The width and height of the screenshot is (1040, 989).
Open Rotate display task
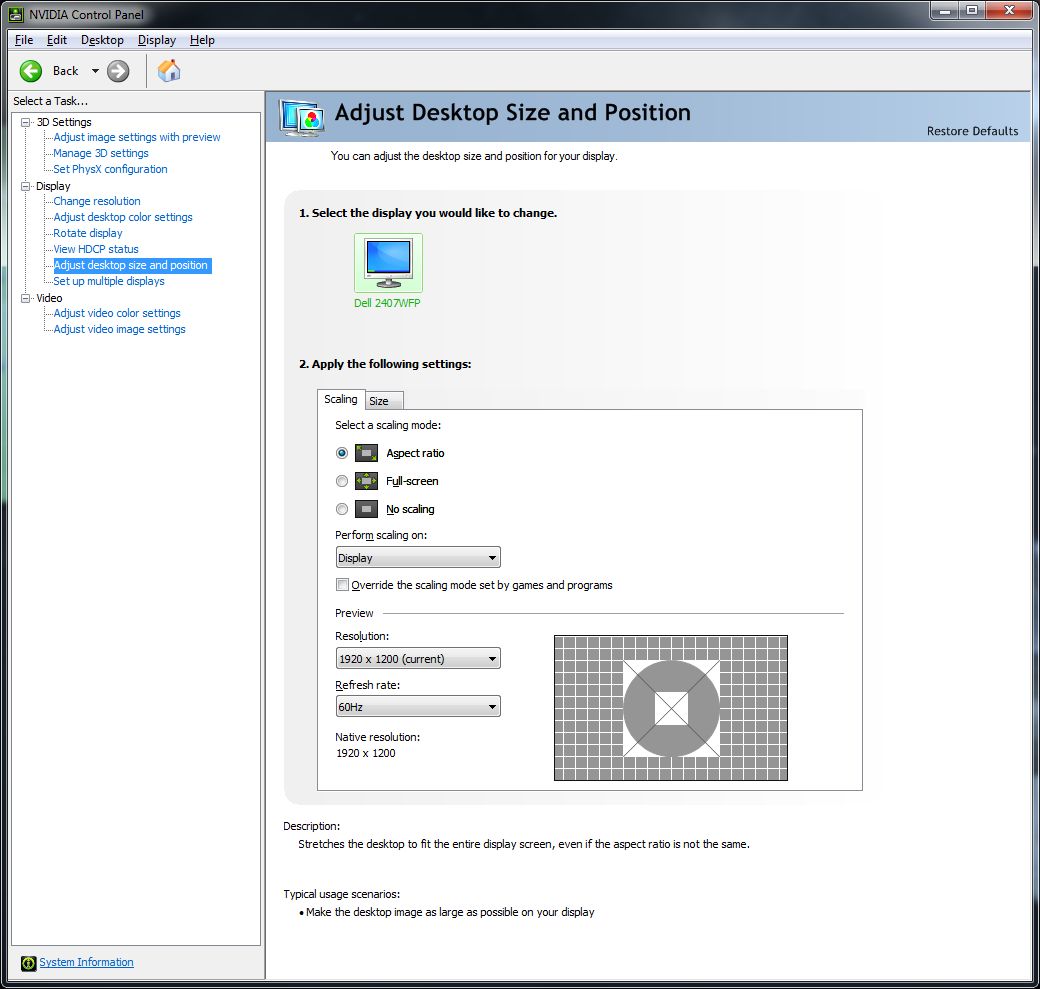88,233
